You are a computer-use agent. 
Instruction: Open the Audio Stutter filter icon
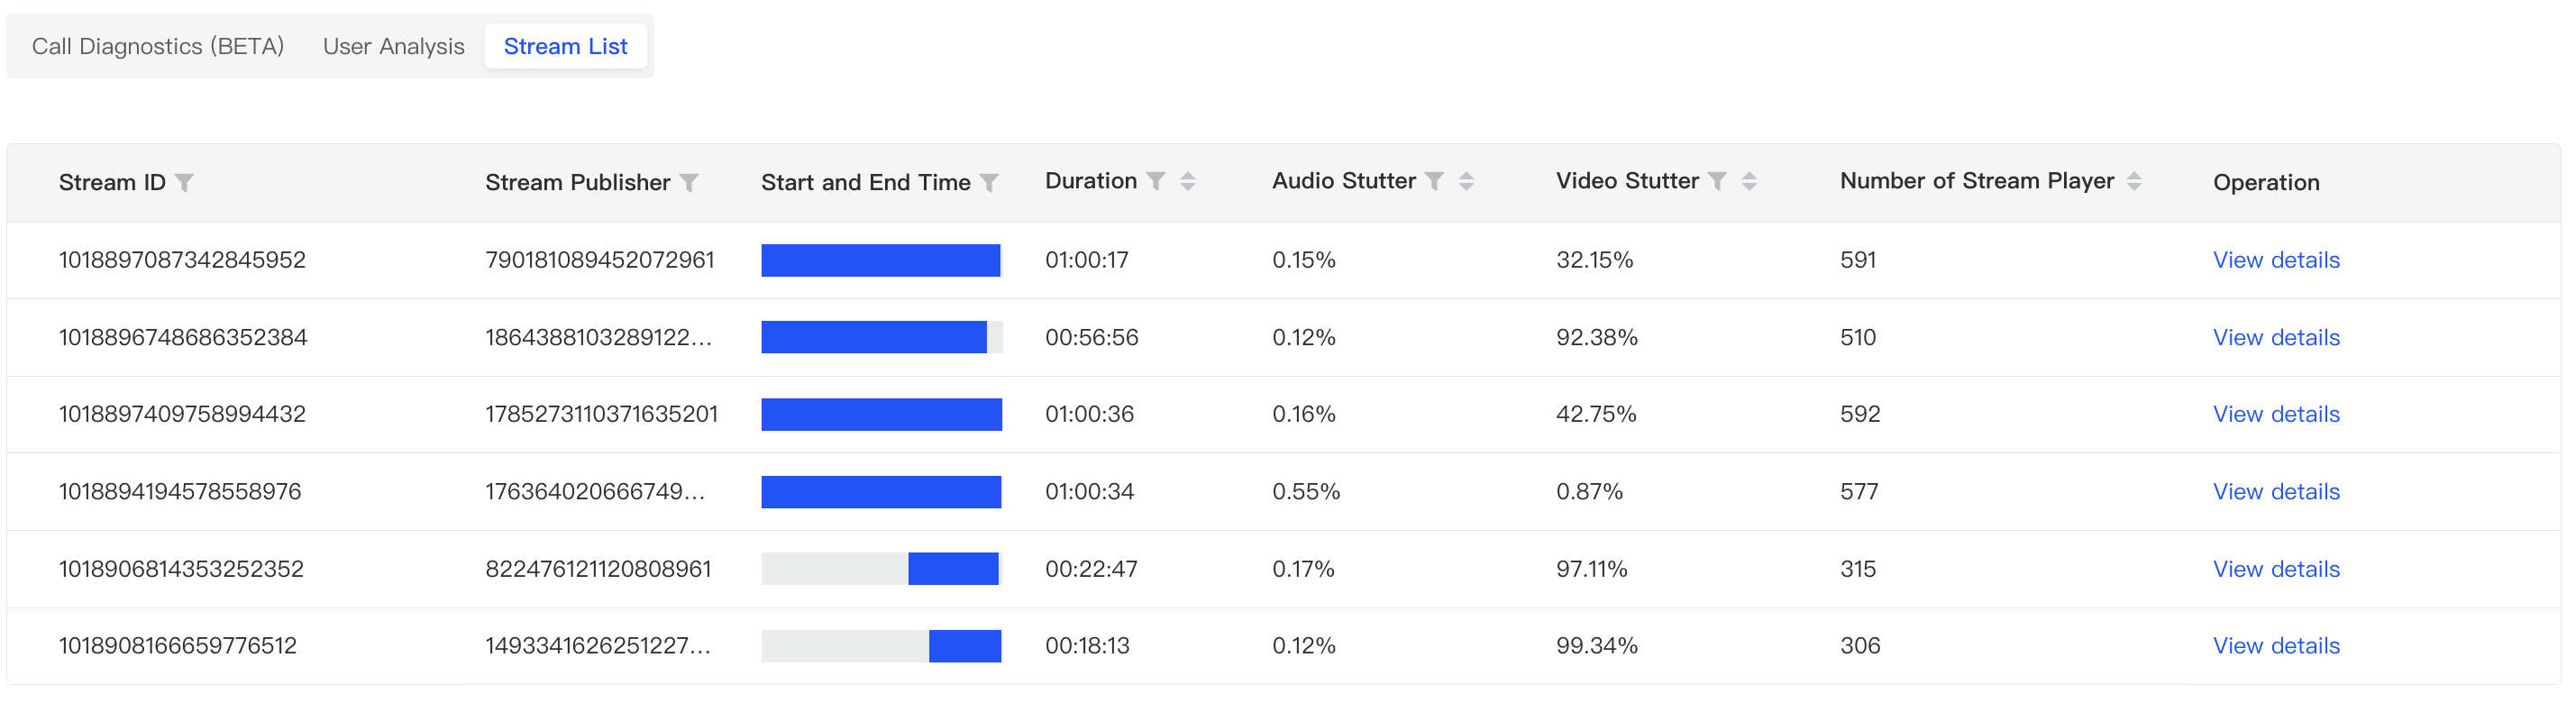[1434, 181]
